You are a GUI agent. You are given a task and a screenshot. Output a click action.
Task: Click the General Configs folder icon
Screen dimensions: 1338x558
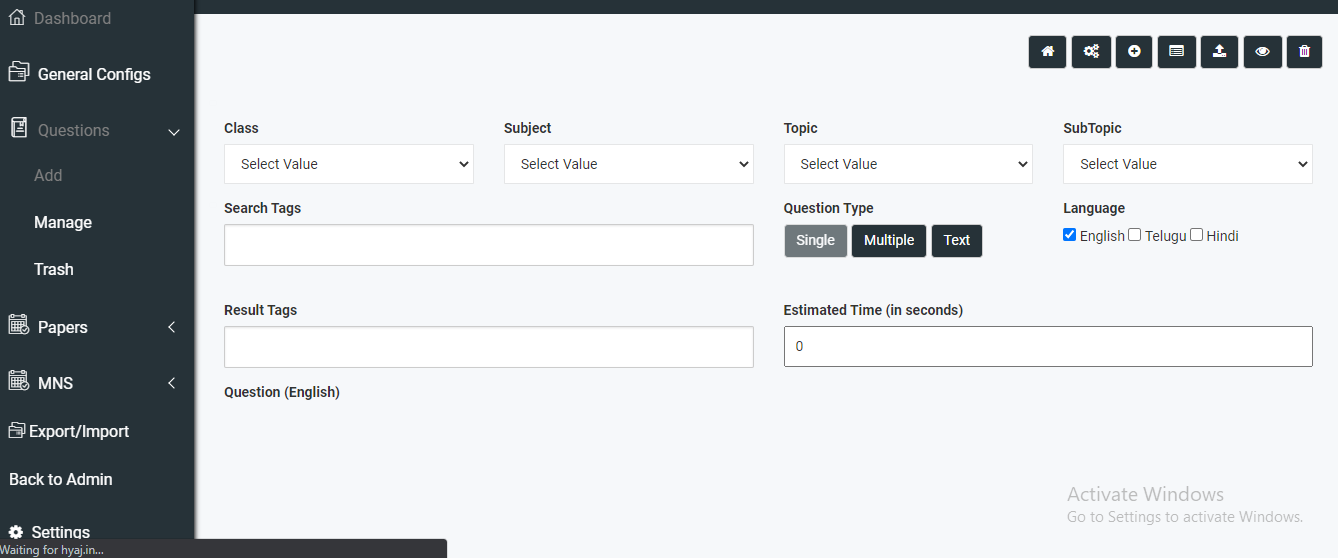[x=18, y=72]
